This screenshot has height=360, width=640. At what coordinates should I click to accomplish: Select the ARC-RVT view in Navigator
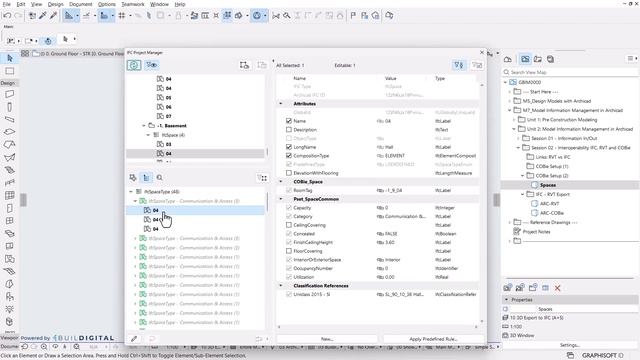pos(549,204)
